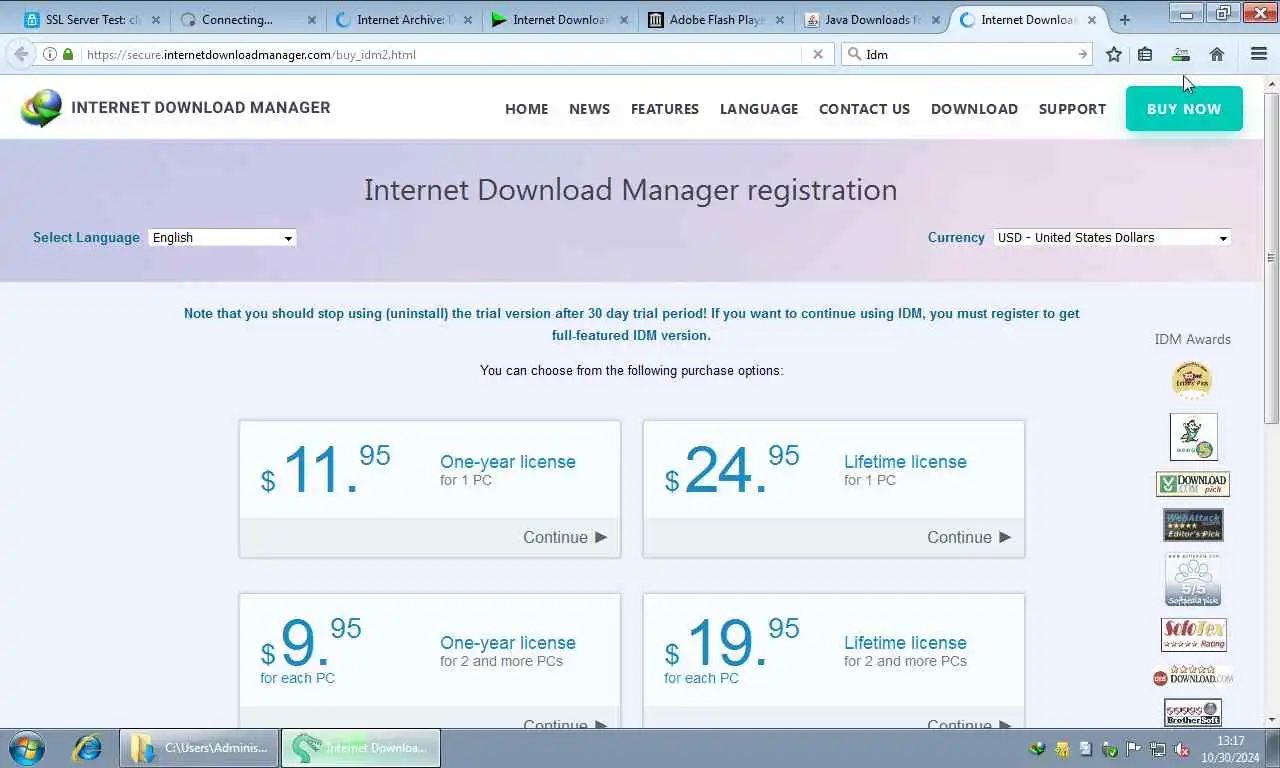The image size is (1280, 768).
Task: Open HOME in the site navigation
Action: pos(526,109)
